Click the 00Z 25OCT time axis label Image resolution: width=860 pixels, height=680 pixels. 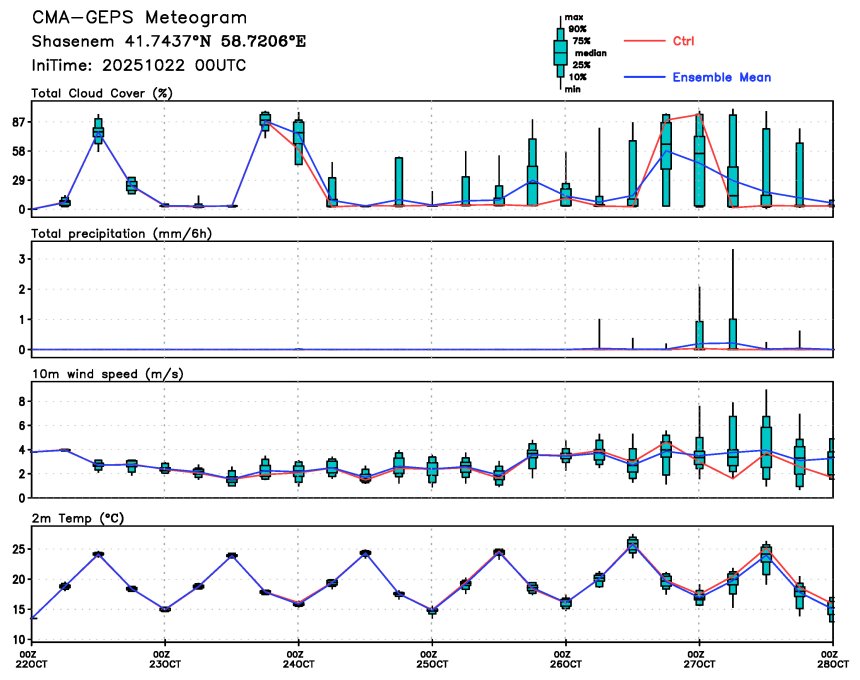click(x=433, y=659)
